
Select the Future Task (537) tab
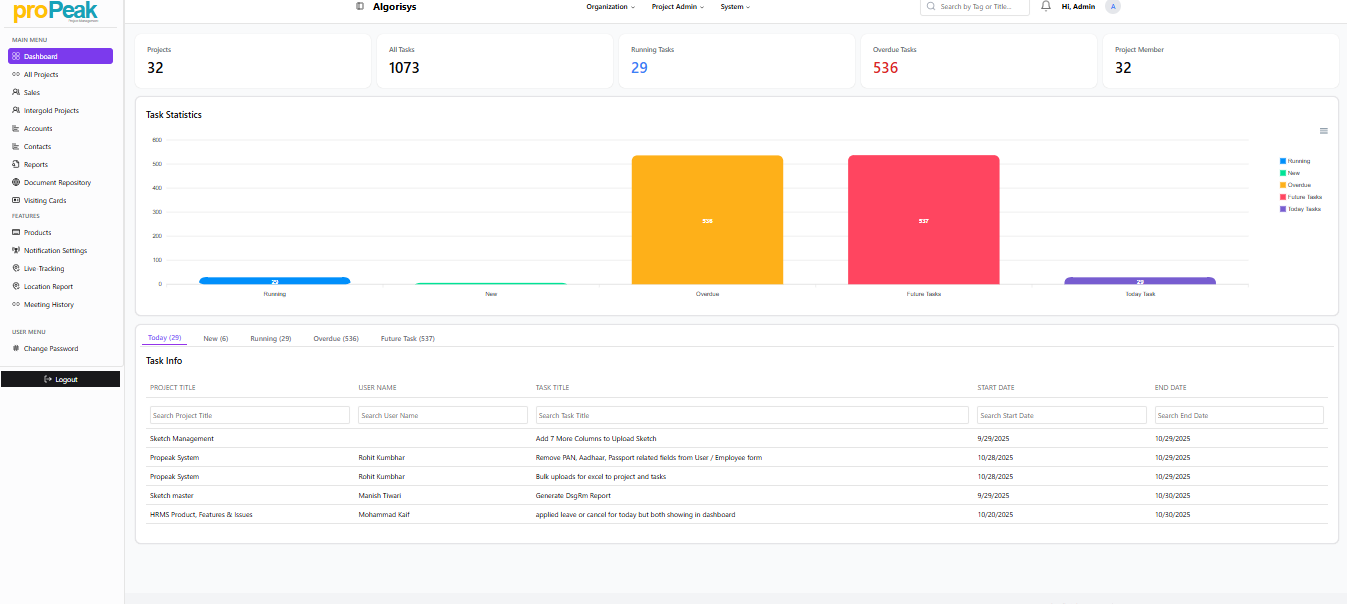(x=407, y=338)
